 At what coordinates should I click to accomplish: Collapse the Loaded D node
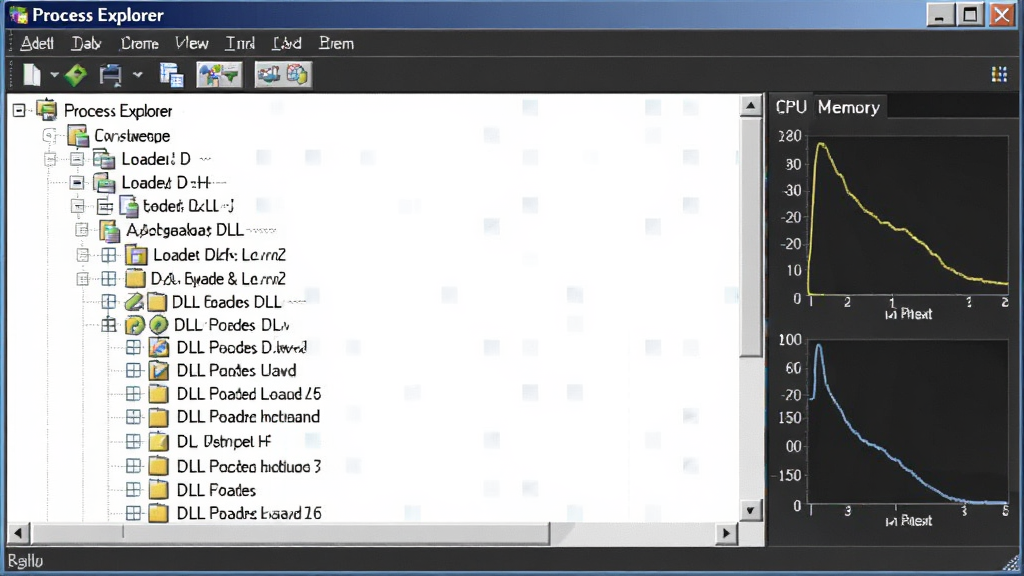[76, 159]
